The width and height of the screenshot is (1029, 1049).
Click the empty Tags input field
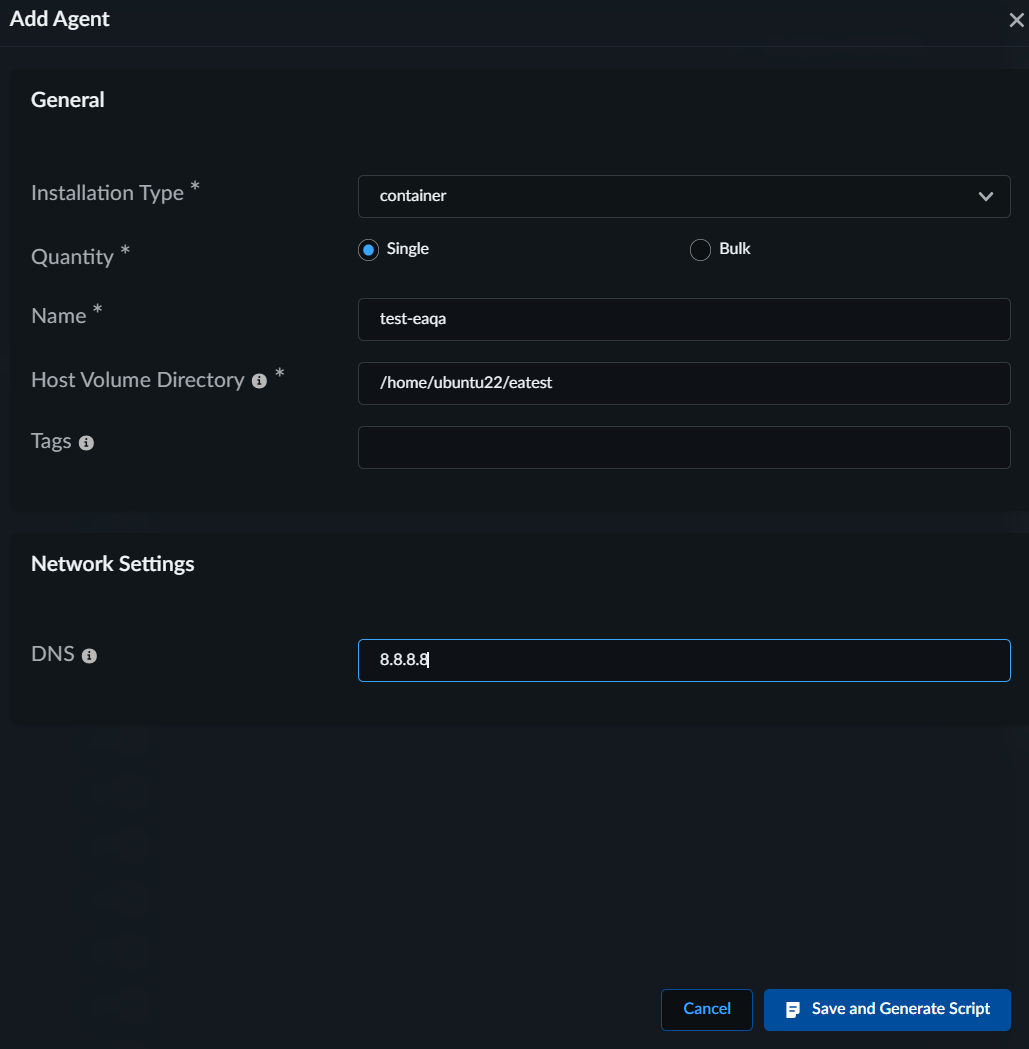(x=683, y=447)
